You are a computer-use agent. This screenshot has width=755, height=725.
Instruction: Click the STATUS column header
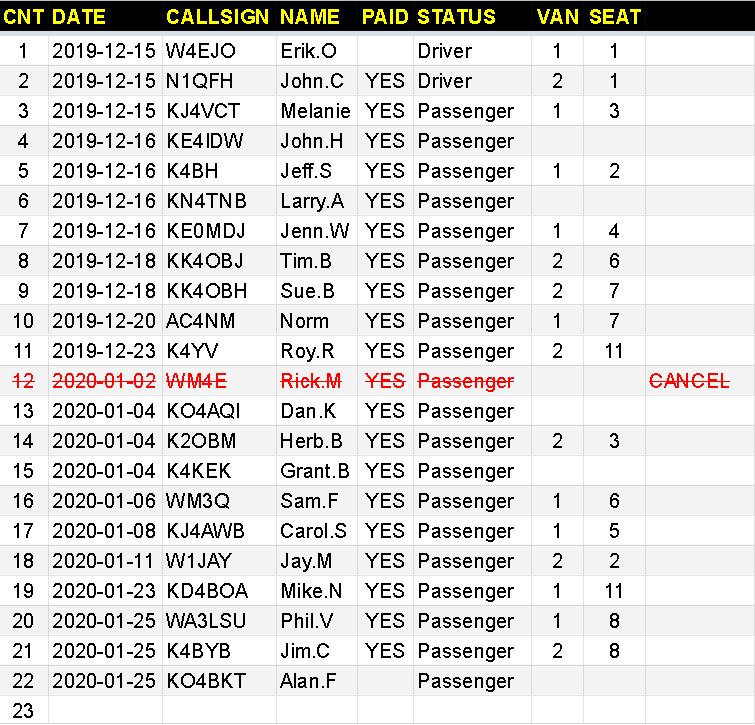pyautogui.click(x=456, y=17)
